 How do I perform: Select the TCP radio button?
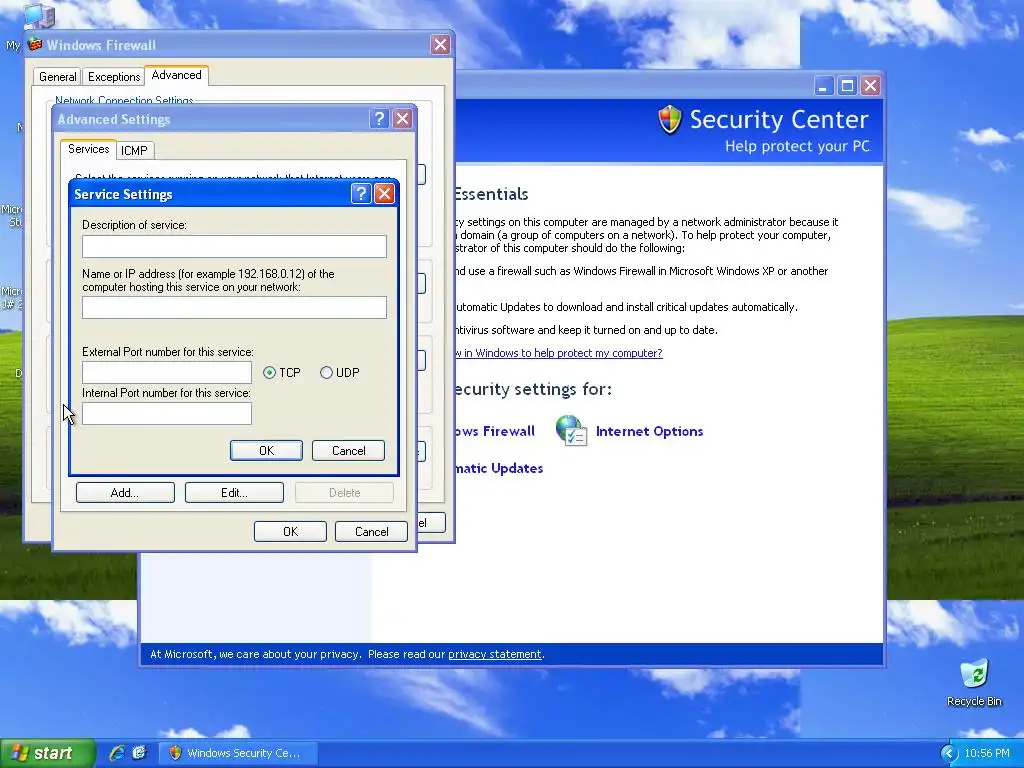pyautogui.click(x=269, y=372)
